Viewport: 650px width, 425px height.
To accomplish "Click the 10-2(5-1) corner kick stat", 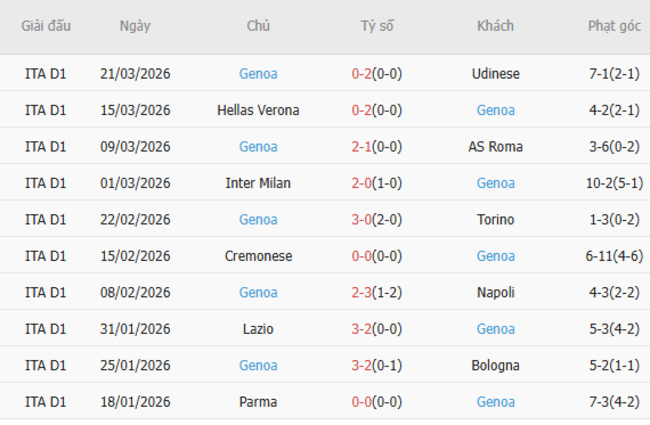I will [x=614, y=183].
